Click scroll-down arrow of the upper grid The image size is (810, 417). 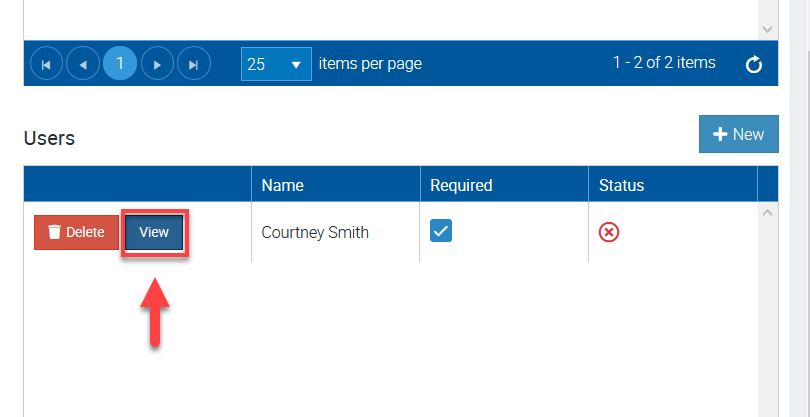coord(768,30)
